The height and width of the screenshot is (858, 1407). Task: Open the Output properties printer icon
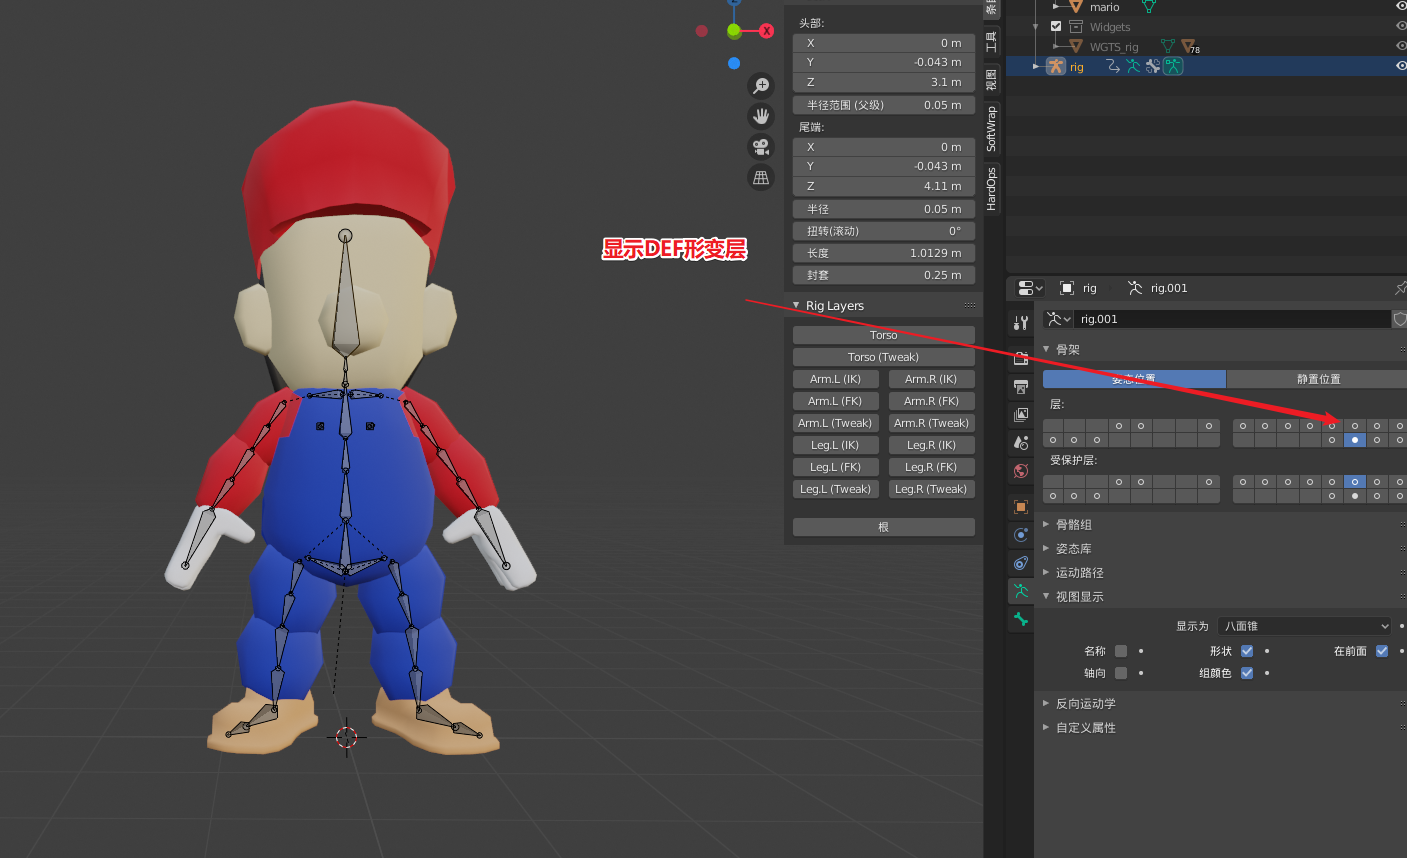click(1021, 386)
